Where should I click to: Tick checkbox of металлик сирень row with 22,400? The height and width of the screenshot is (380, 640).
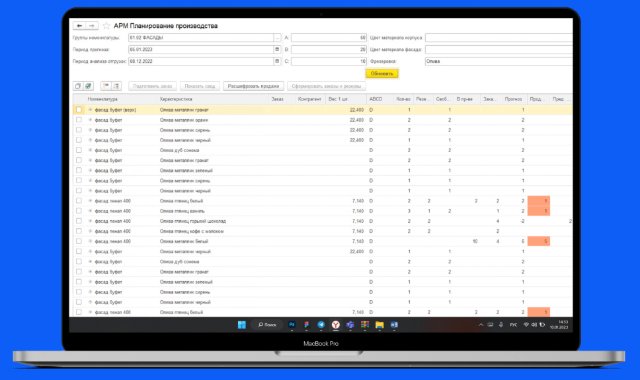(79, 130)
